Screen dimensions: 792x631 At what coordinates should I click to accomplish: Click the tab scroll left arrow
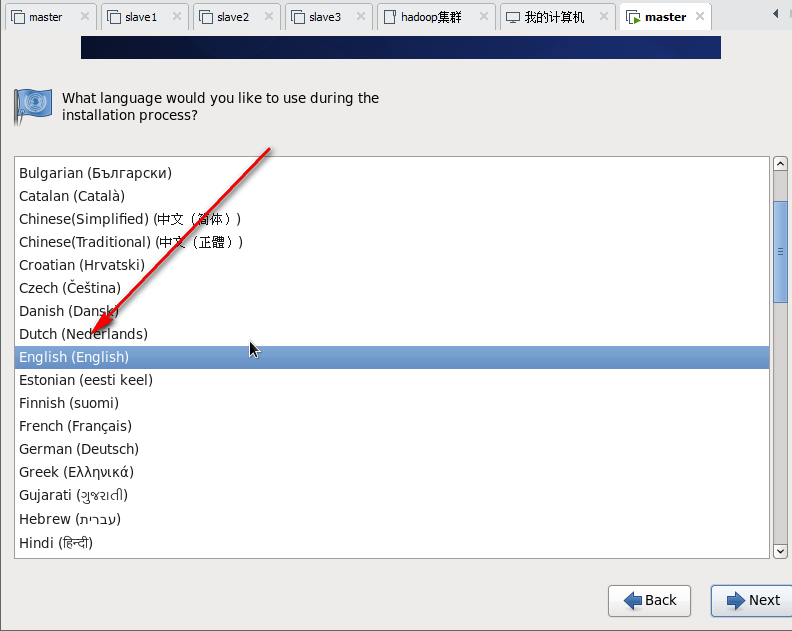click(775, 14)
